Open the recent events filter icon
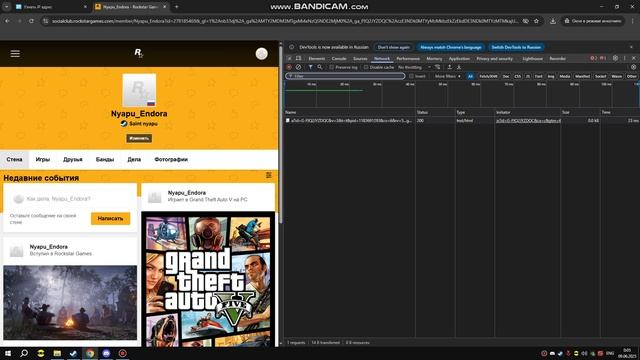This screenshot has width=640, height=360. [269, 175]
